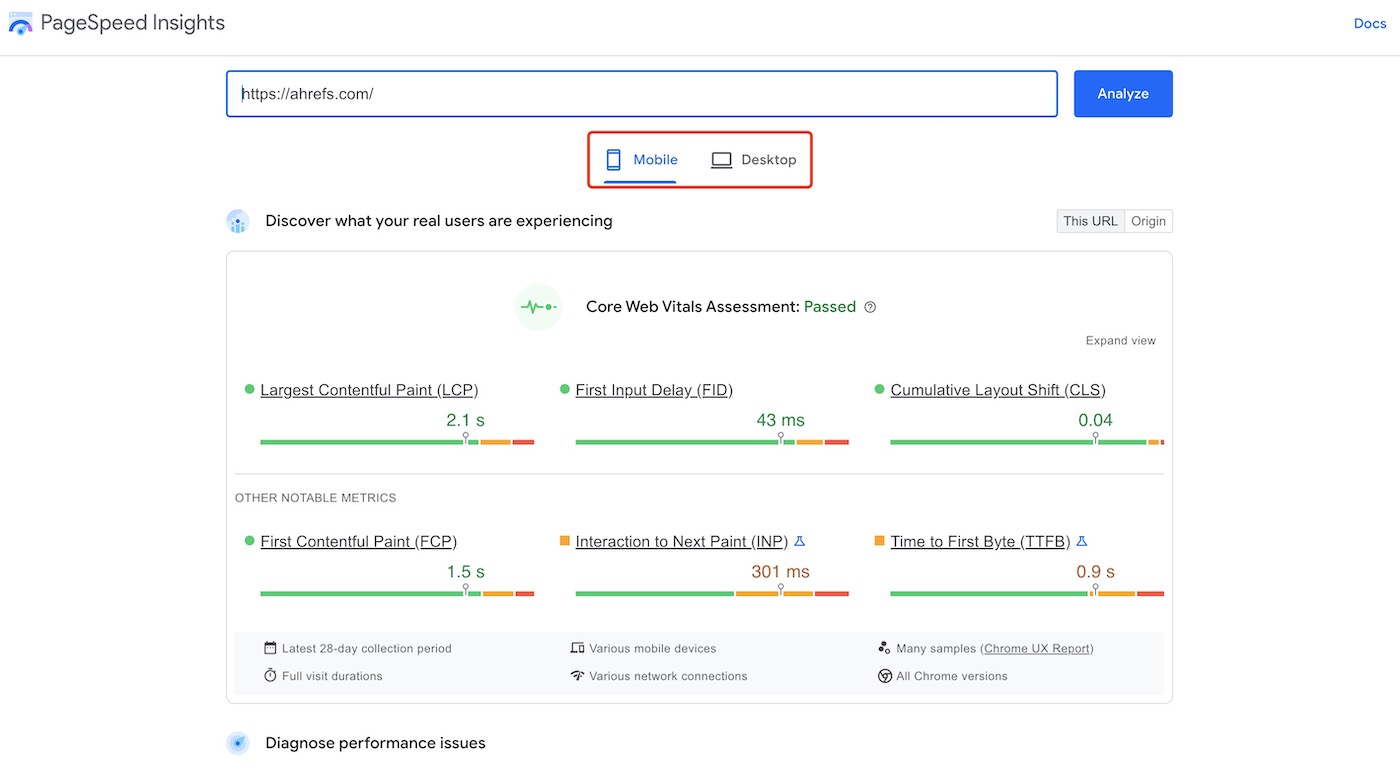Click the calendar icon for collection period
This screenshot has height=770, width=1400.
click(270, 648)
